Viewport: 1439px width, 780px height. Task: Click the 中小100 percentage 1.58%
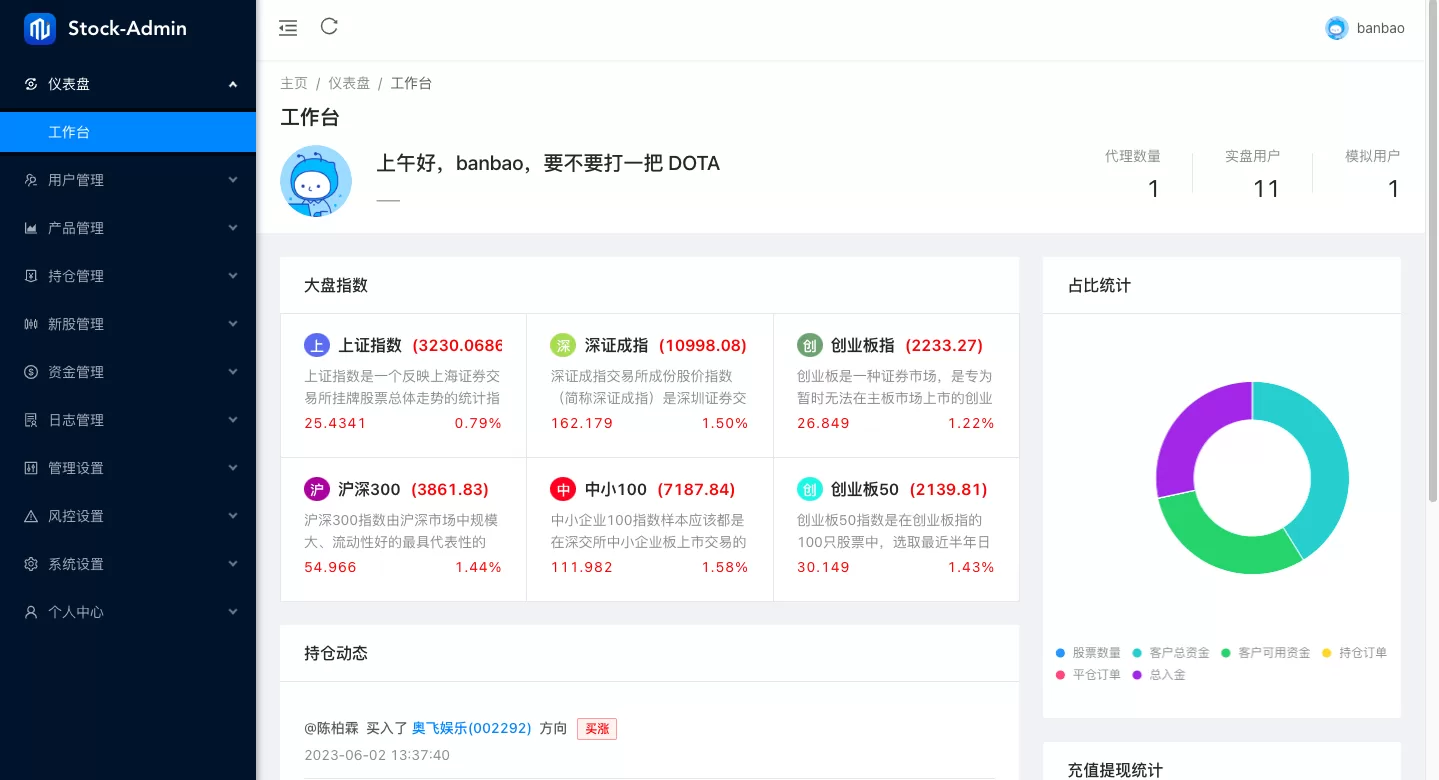point(725,567)
